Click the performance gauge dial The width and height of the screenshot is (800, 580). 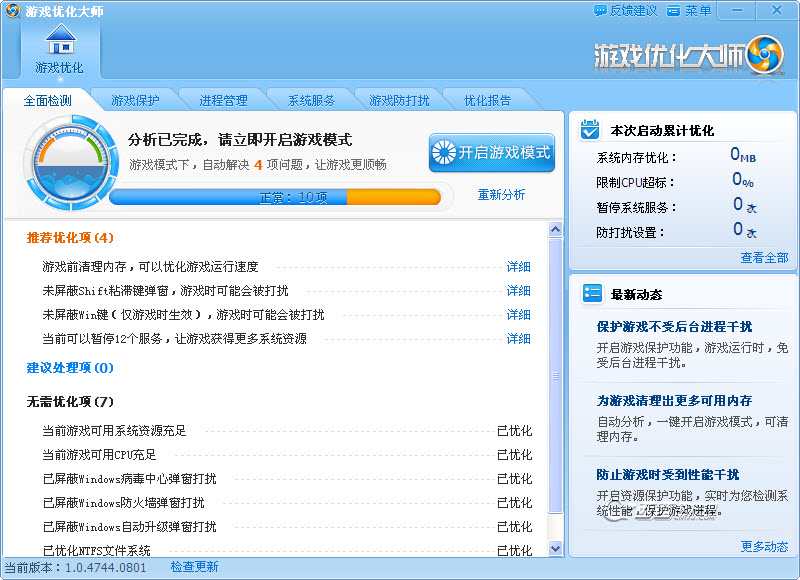(71, 163)
